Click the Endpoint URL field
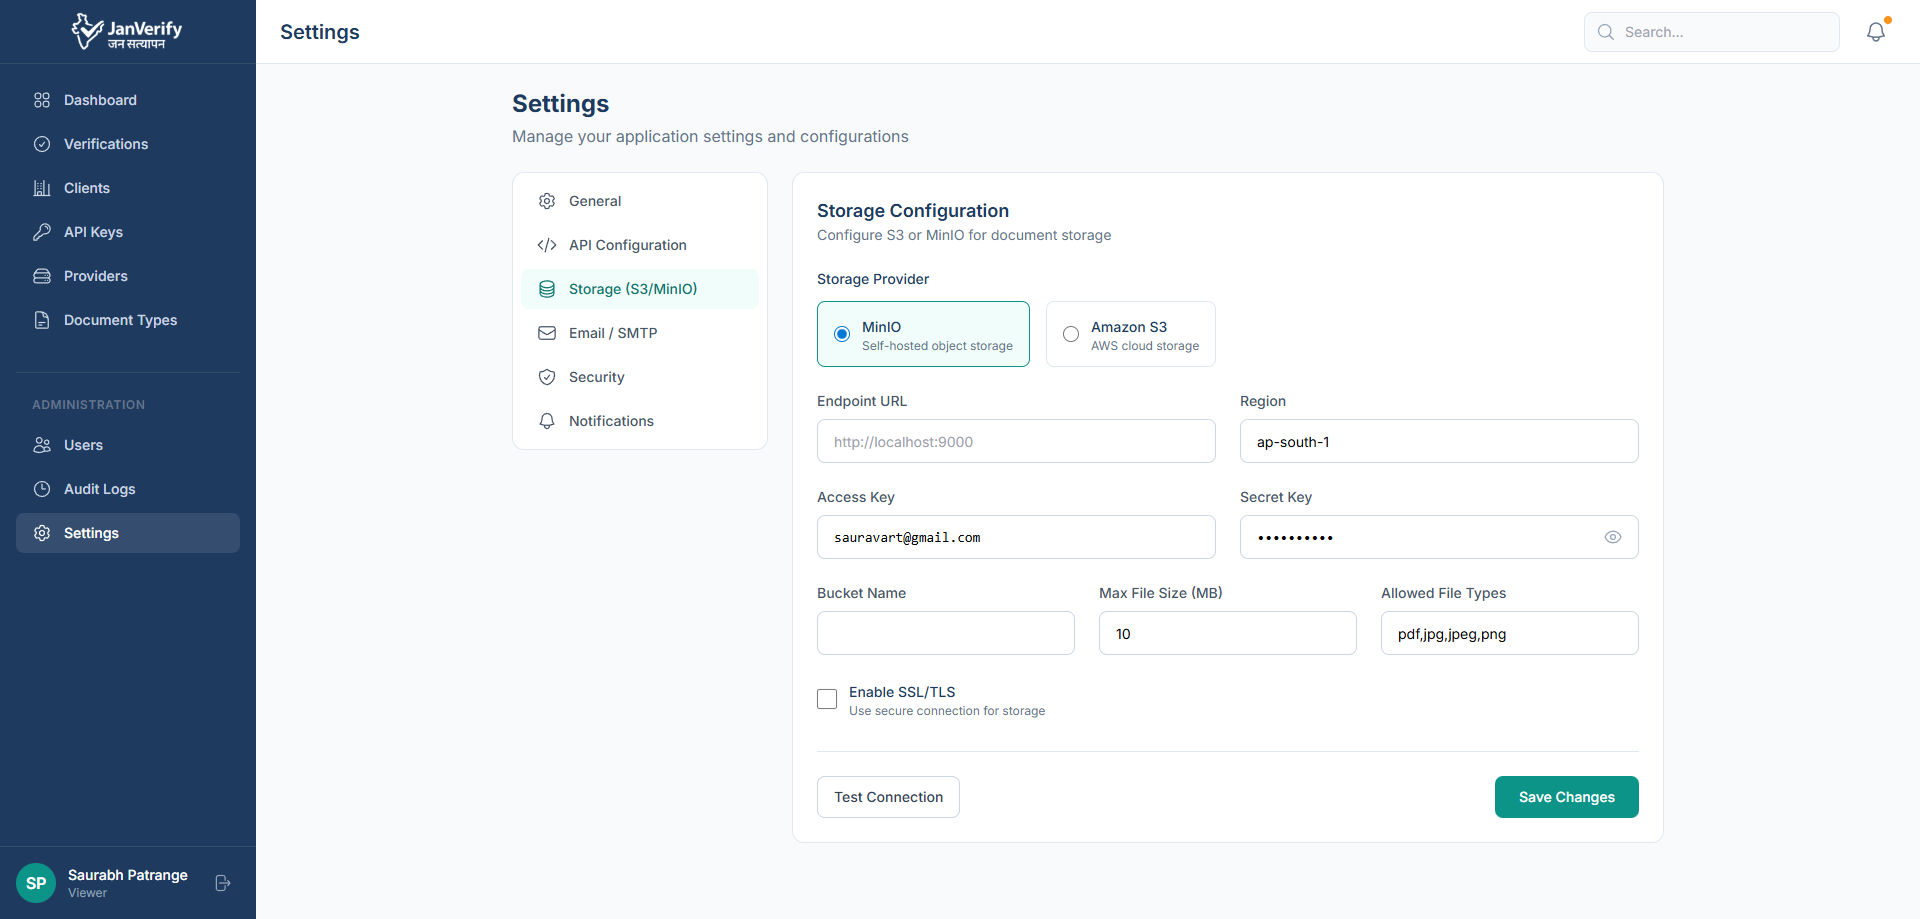 [1015, 441]
